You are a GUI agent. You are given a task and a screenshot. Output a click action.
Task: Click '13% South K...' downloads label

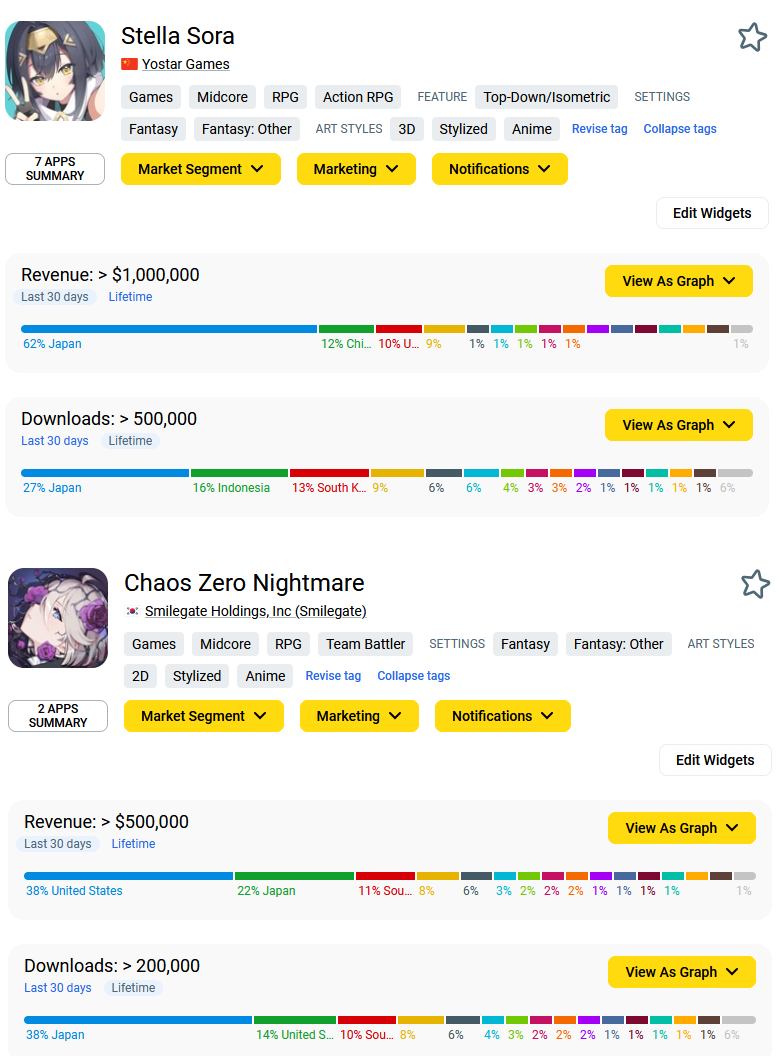329,488
